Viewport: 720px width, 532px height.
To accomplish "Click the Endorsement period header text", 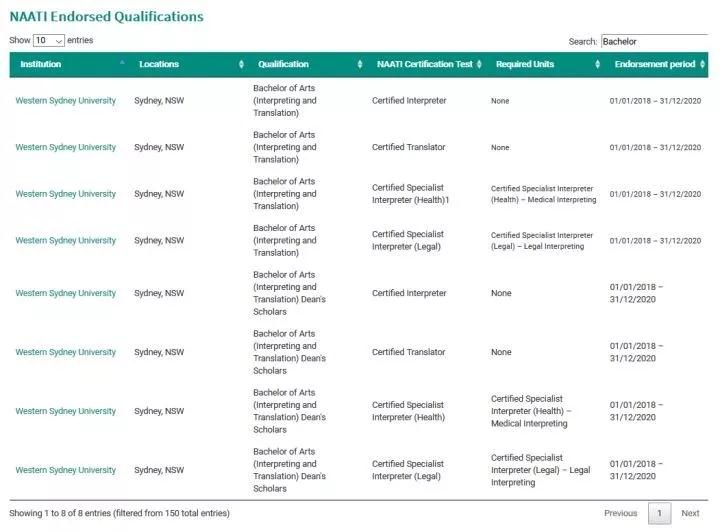I will click(654, 65).
